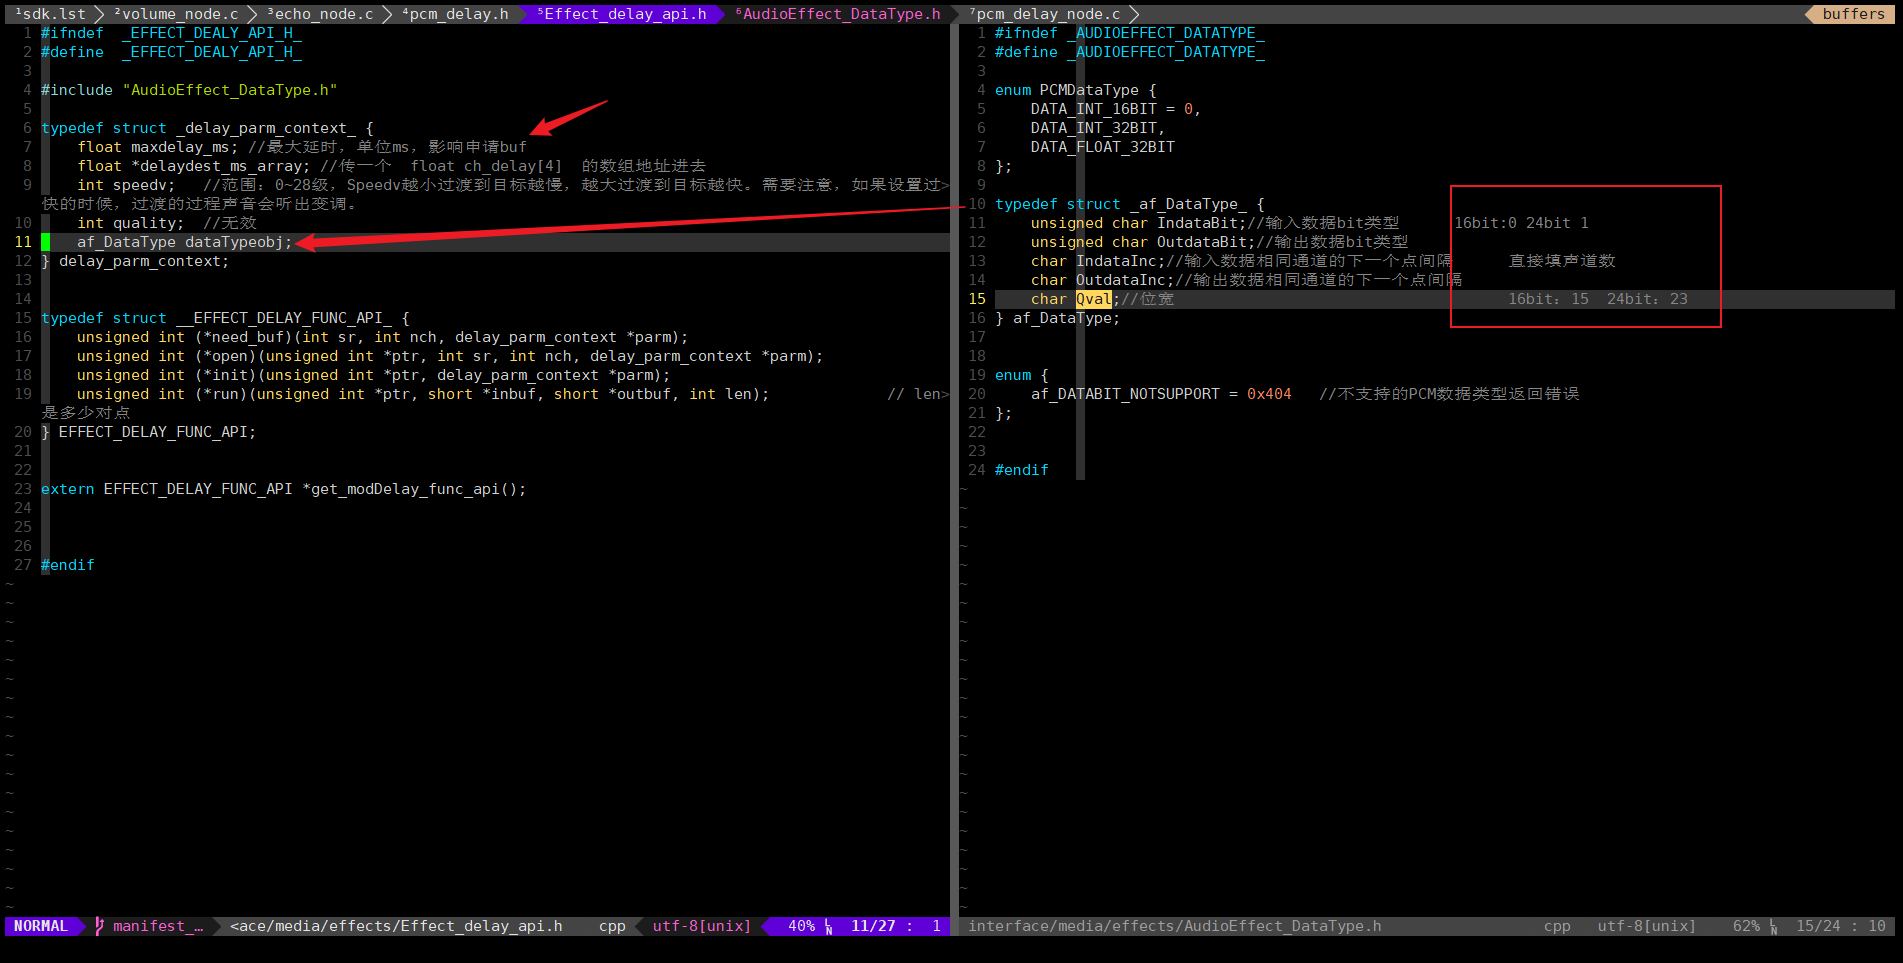This screenshot has width=1903, height=963.
Task: Click get_modDelay_func_api extern declaration
Action: click(x=283, y=489)
